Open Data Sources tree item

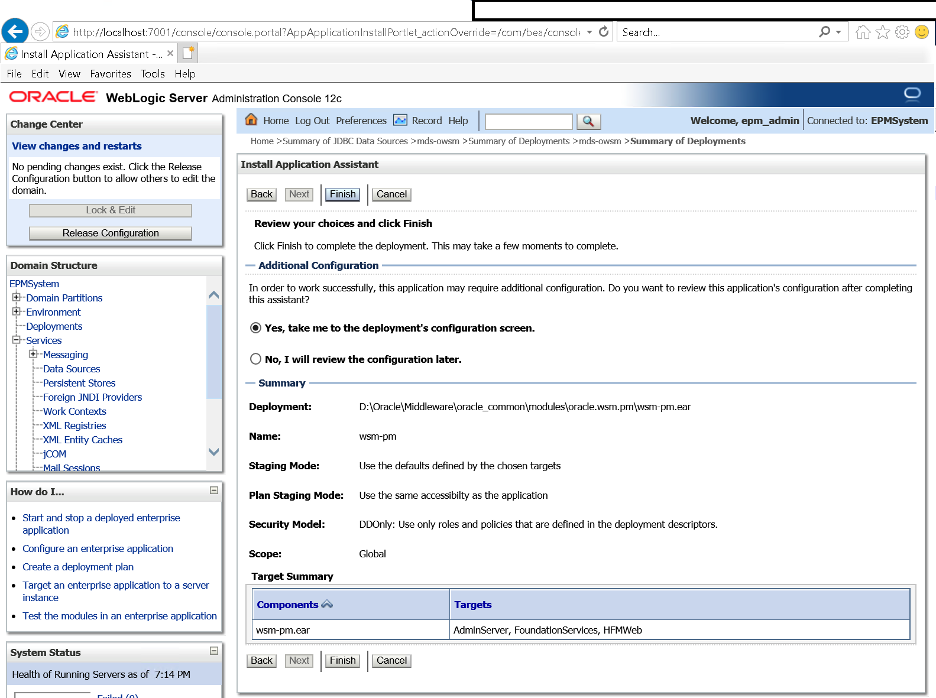[72, 368]
